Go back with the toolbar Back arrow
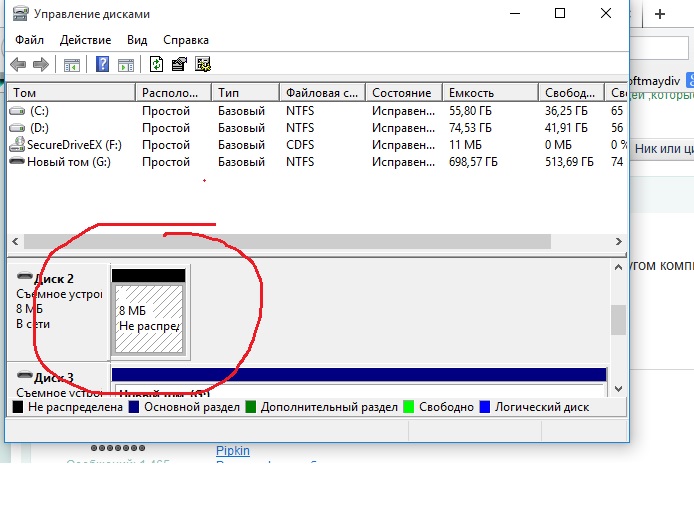The width and height of the screenshot is (694, 522). (18, 65)
